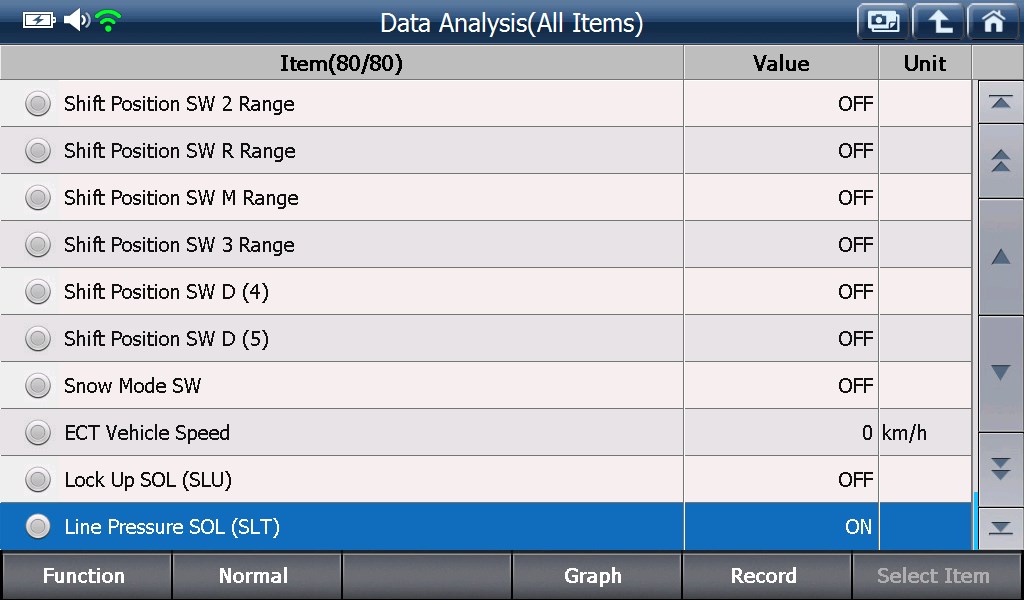Jump to top of list arrow
Viewport: 1024px width, 600px height.
tap(1000, 103)
